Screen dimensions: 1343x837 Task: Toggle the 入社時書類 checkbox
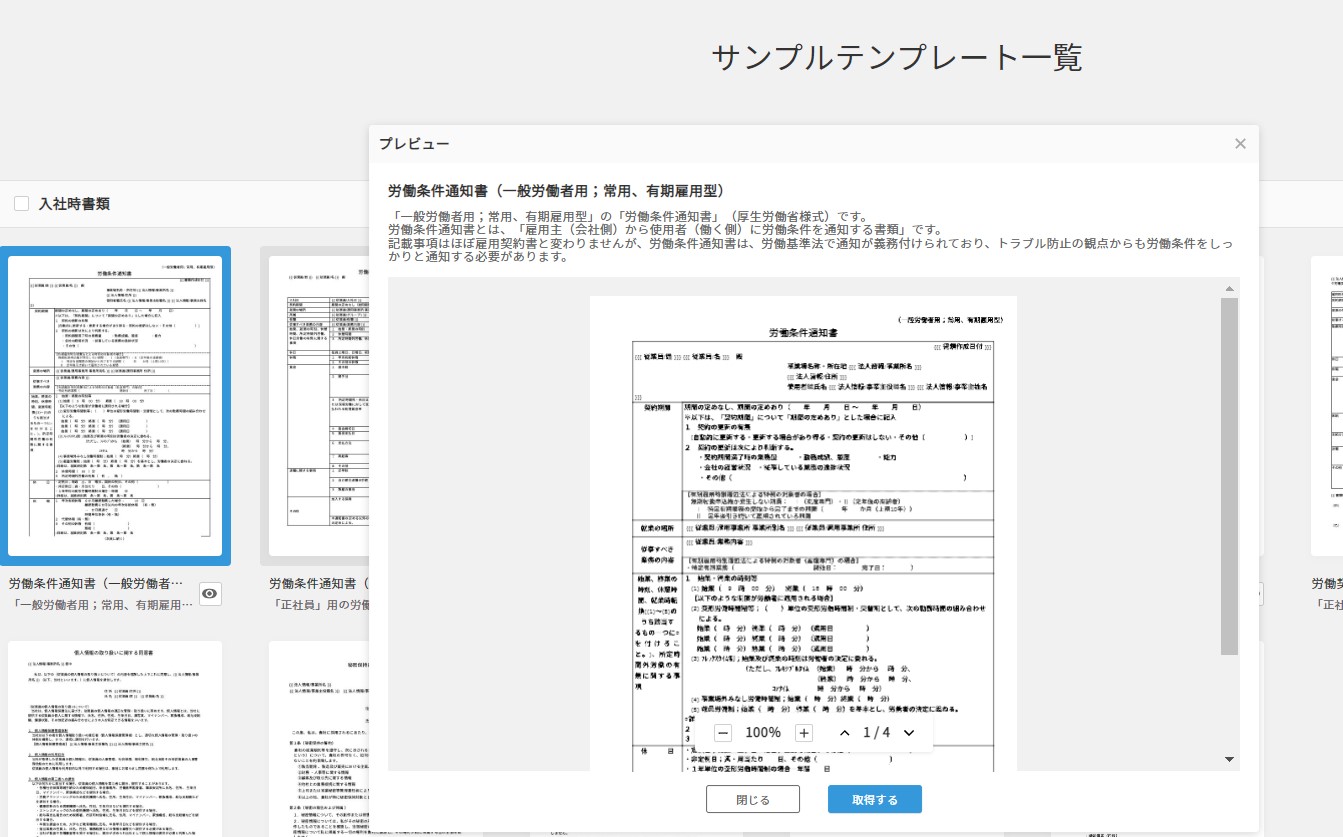[x=21, y=204]
